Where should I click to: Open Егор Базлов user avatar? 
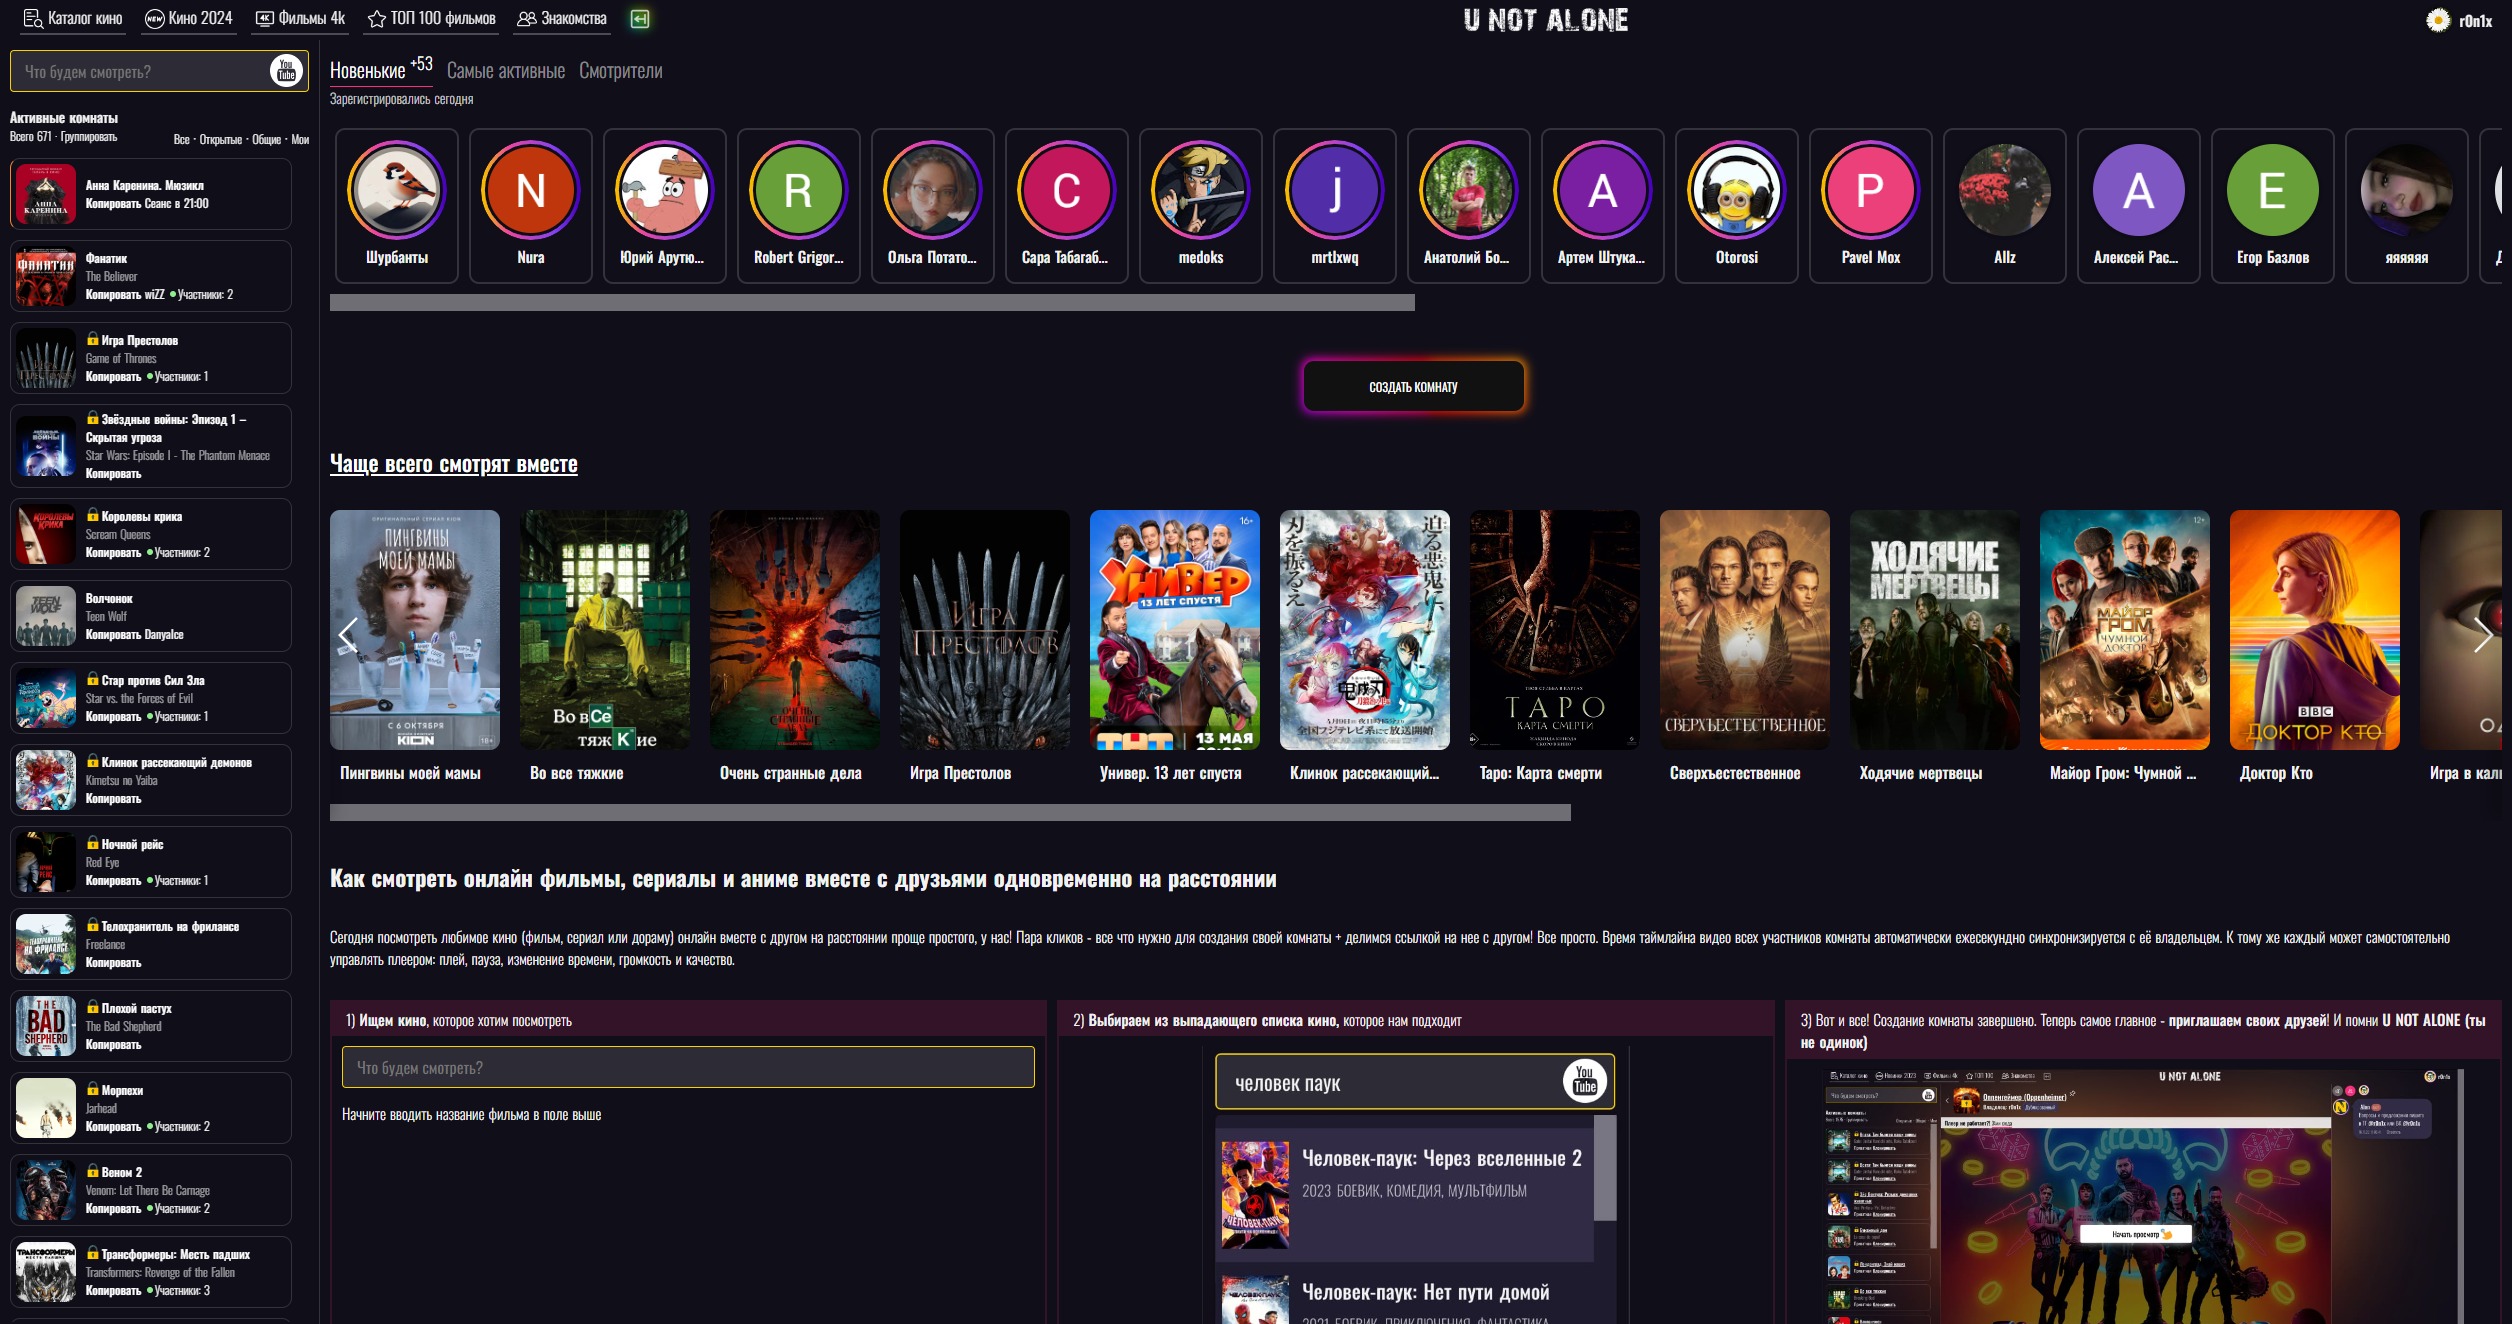click(x=2273, y=190)
